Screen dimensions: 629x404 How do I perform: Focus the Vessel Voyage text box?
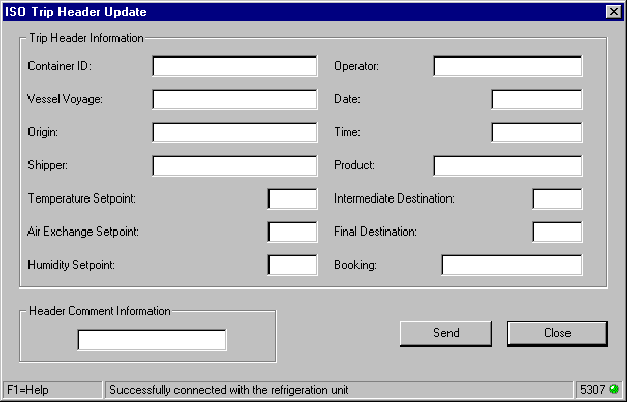pos(235,99)
